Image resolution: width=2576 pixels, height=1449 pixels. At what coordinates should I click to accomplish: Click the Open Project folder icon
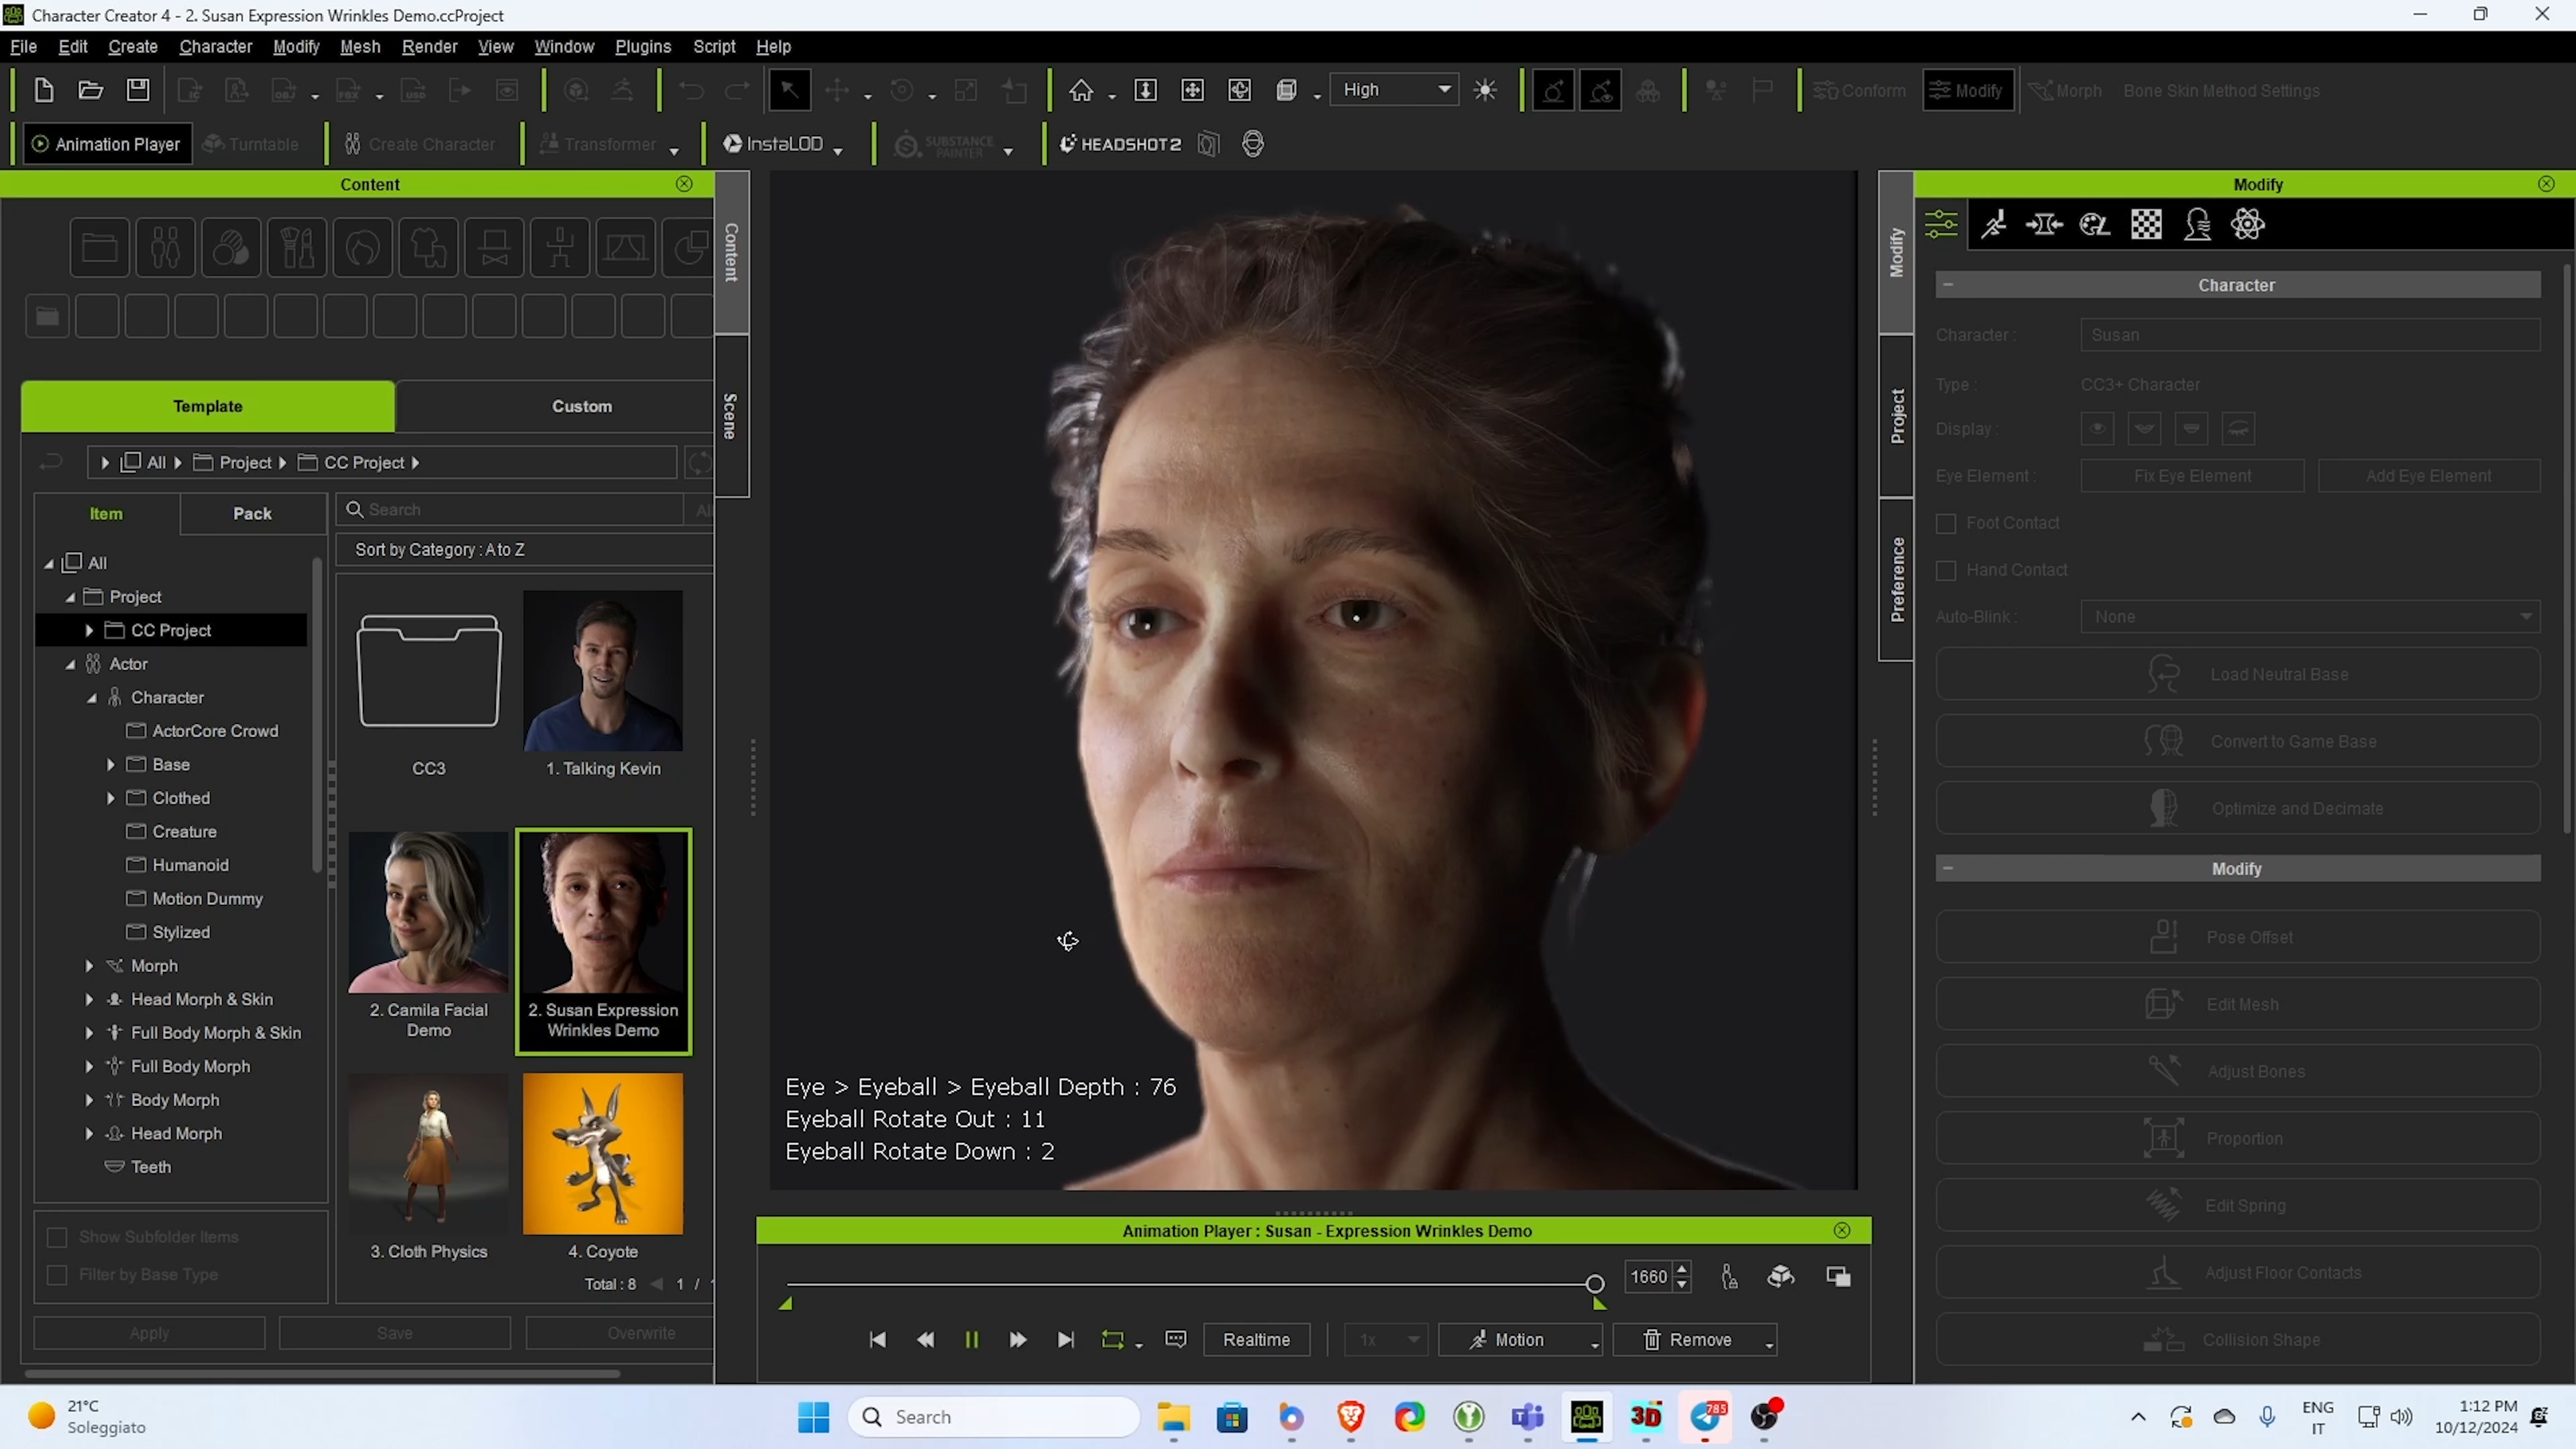91,90
